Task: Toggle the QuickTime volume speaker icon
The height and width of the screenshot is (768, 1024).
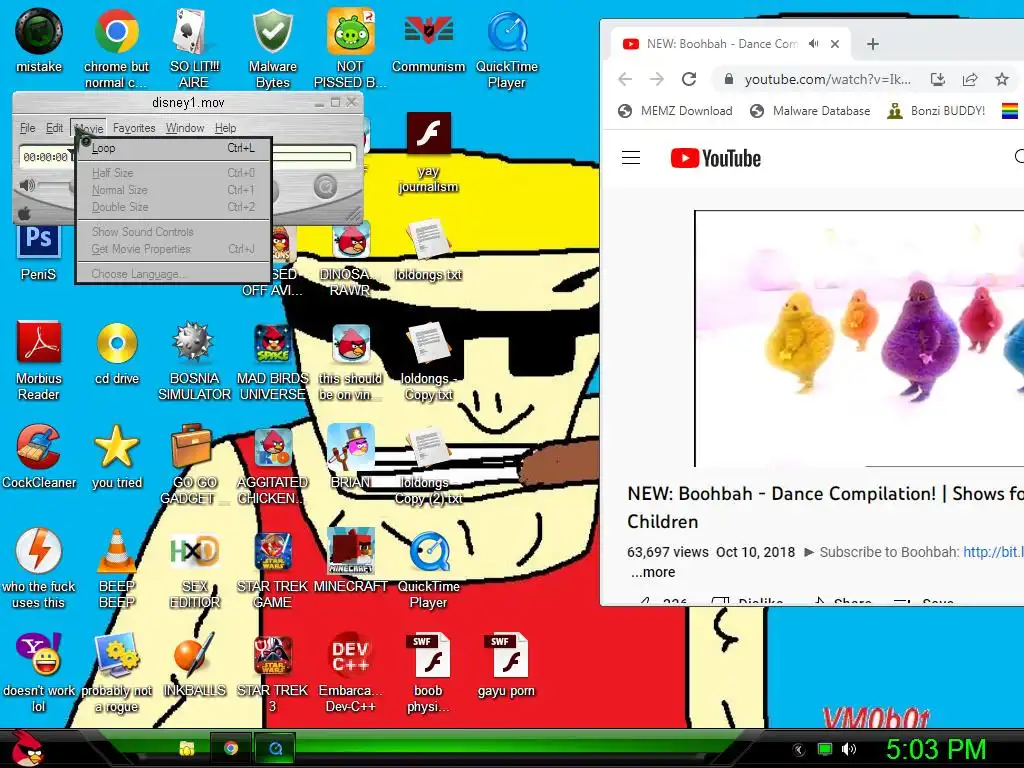Action: 27,185
